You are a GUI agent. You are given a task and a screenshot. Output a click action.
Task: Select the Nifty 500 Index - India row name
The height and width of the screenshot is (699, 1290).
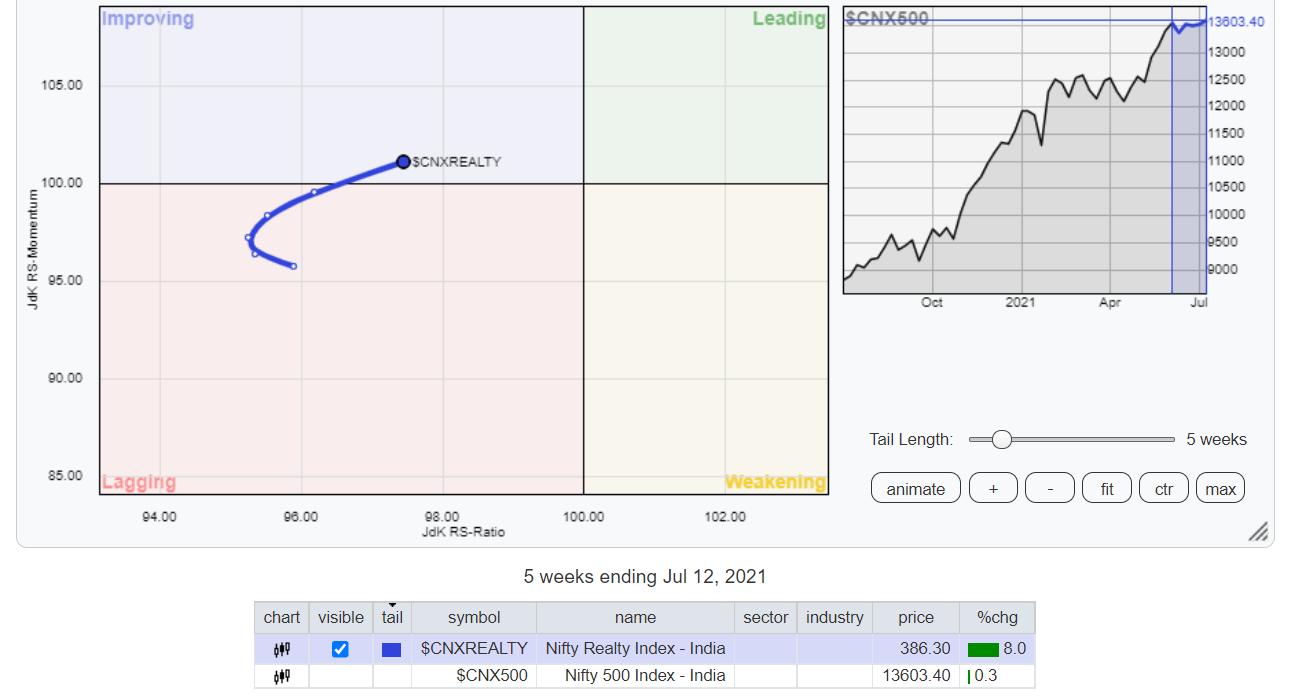pos(635,676)
